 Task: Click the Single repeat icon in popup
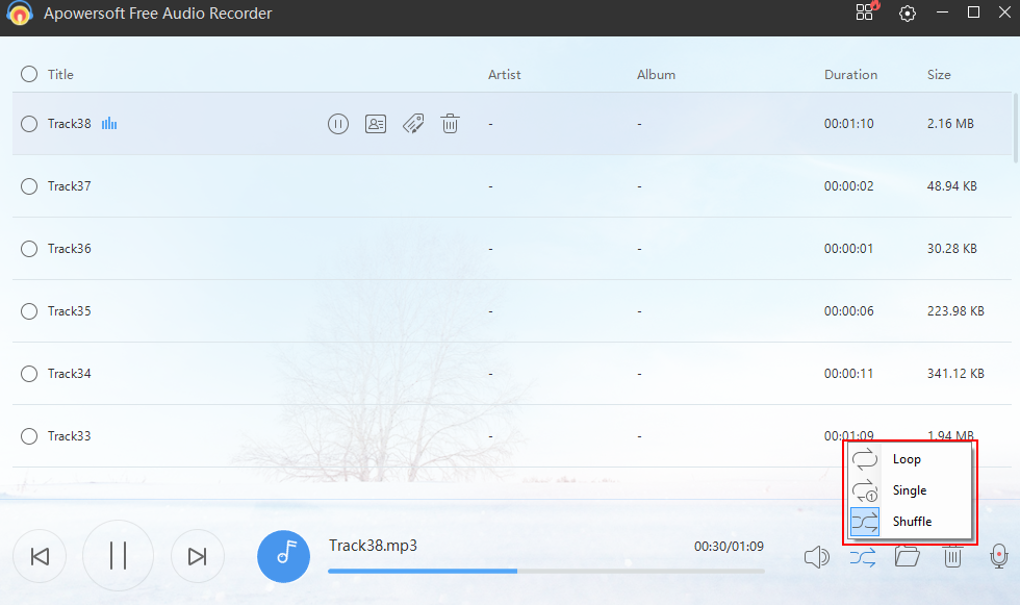tap(865, 491)
